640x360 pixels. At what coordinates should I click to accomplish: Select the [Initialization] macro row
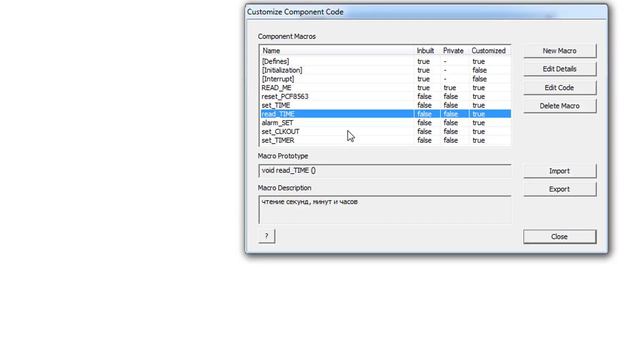(x=385, y=70)
